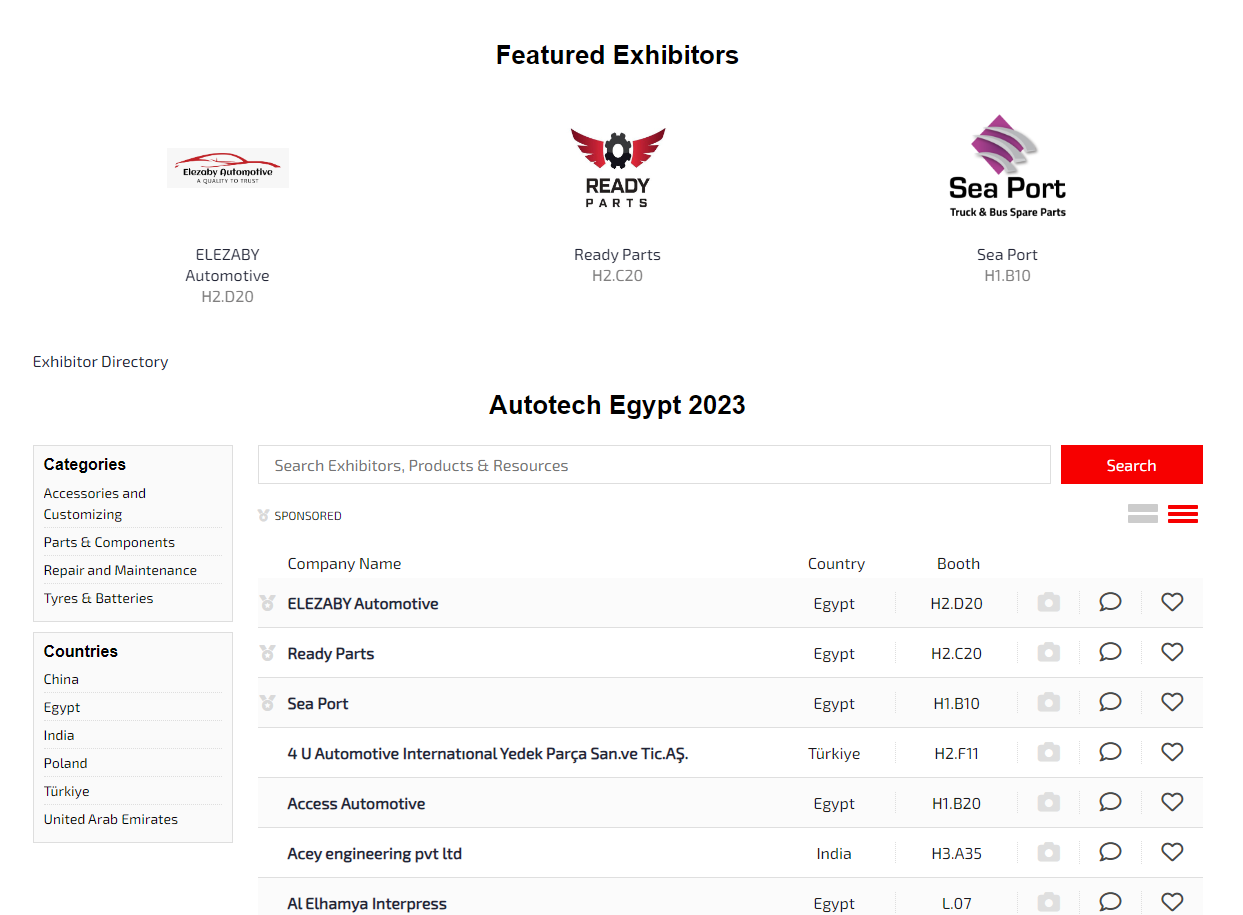
Task: Open the ELEZABY Automotive featured logo
Action: (228, 168)
